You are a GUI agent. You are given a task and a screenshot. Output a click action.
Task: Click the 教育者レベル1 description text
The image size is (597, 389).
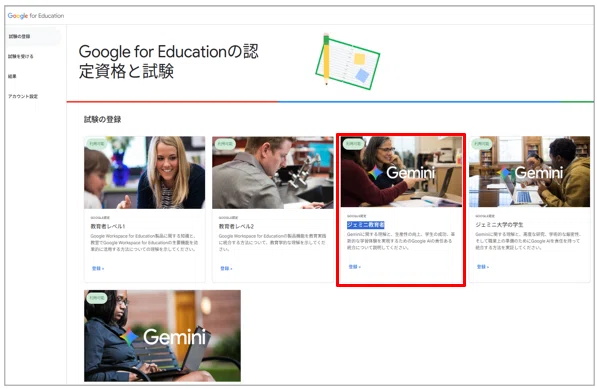pyautogui.click(x=144, y=242)
